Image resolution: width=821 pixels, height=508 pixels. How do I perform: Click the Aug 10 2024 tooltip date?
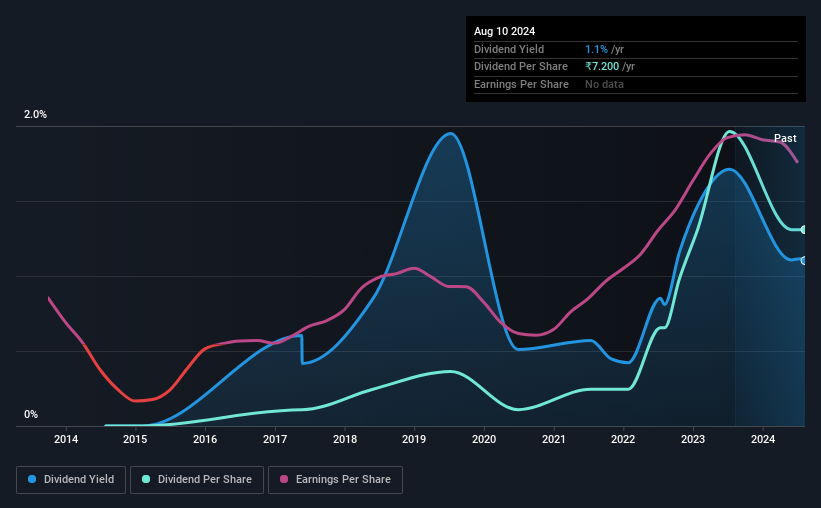[x=504, y=31]
